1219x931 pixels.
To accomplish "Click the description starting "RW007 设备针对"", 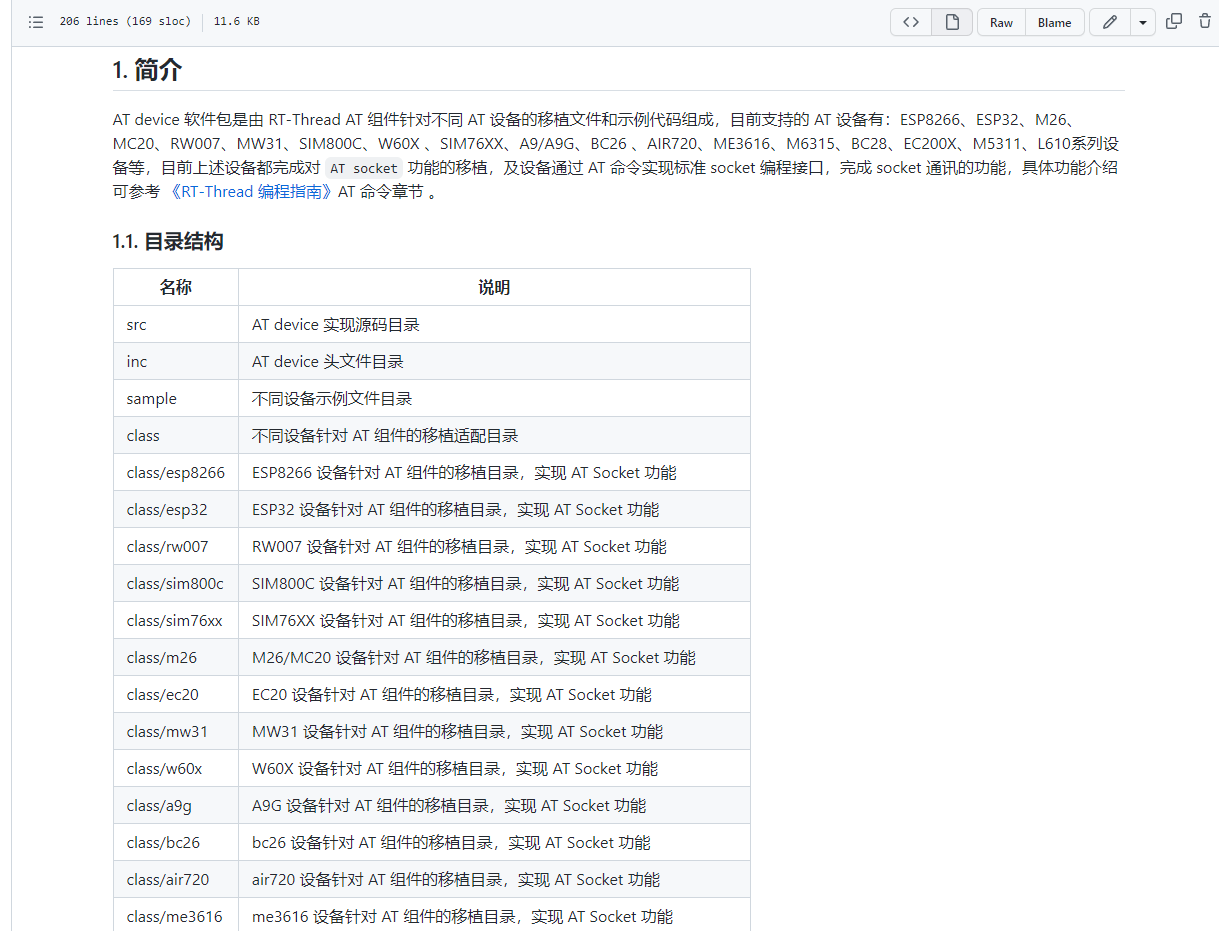I will (459, 546).
